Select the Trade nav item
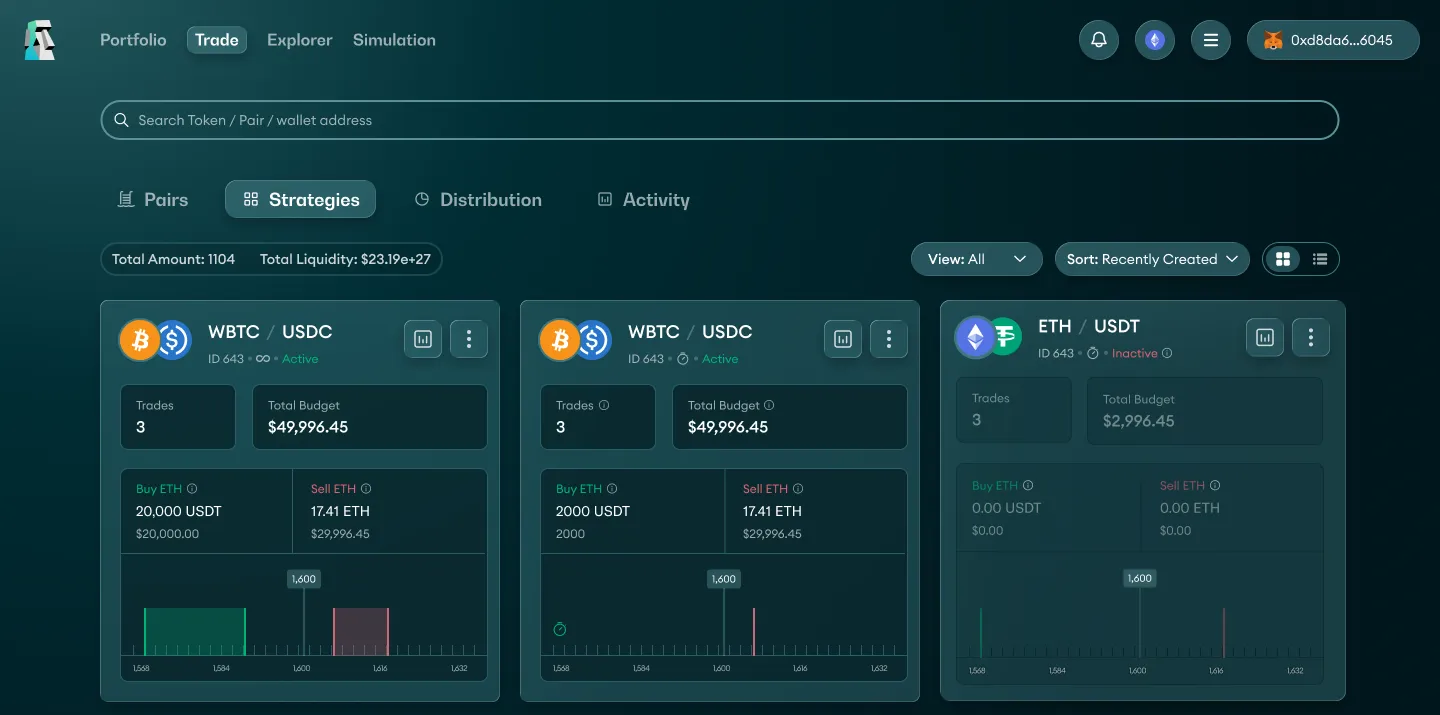This screenshot has width=1440, height=715. [x=217, y=40]
